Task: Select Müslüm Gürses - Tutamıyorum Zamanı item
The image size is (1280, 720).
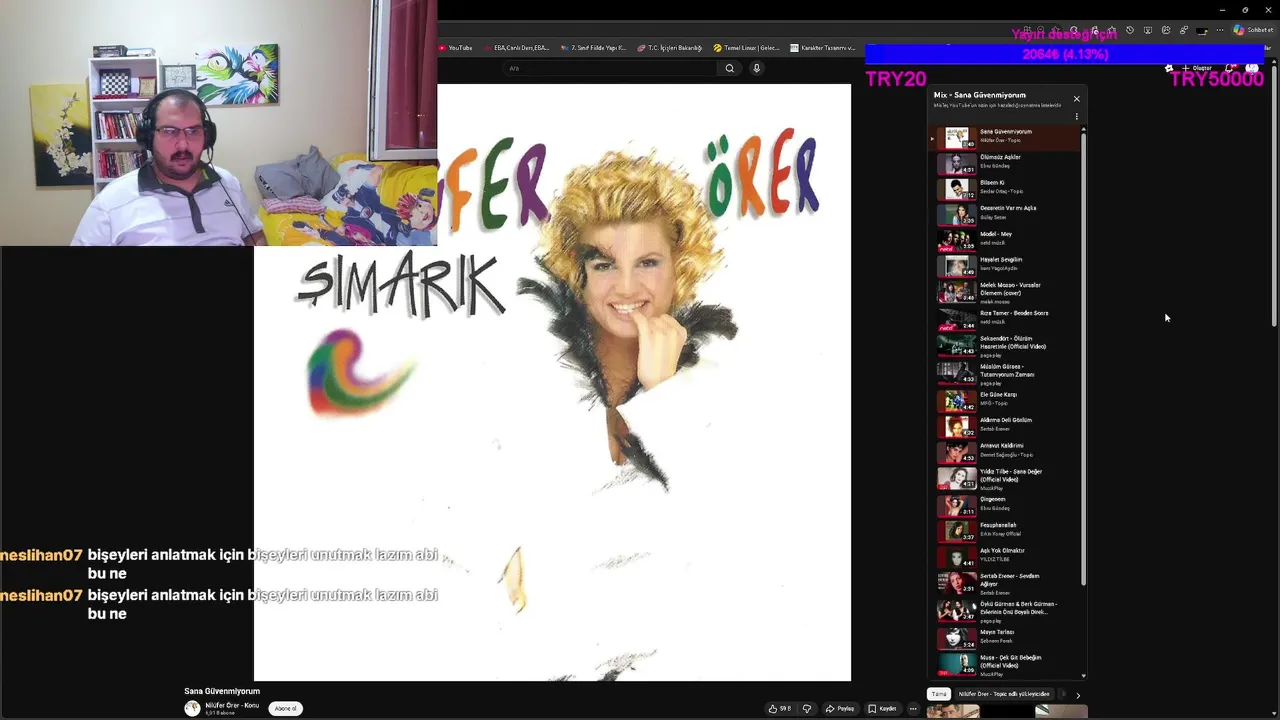Action: (x=1005, y=373)
